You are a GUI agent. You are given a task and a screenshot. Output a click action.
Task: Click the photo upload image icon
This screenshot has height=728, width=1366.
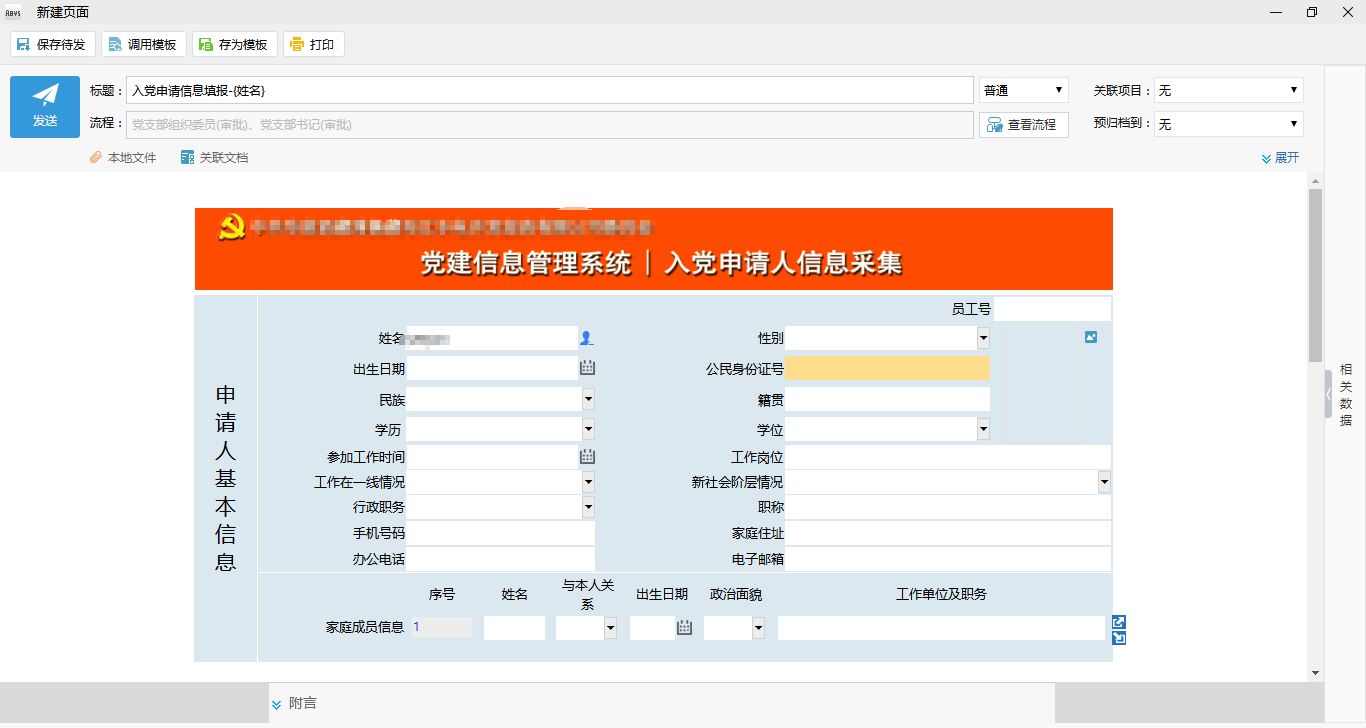(1091, 338)
